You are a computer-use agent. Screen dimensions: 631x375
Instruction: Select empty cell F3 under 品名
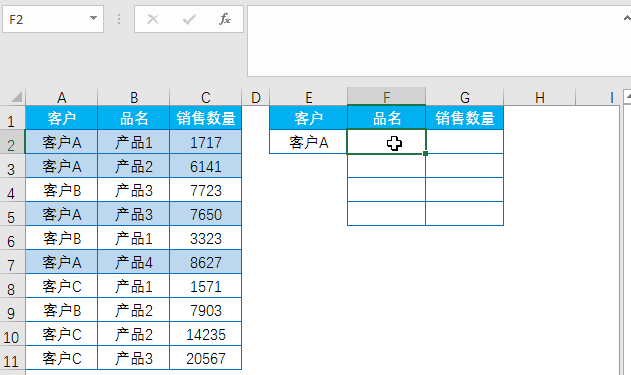point(386,166)
